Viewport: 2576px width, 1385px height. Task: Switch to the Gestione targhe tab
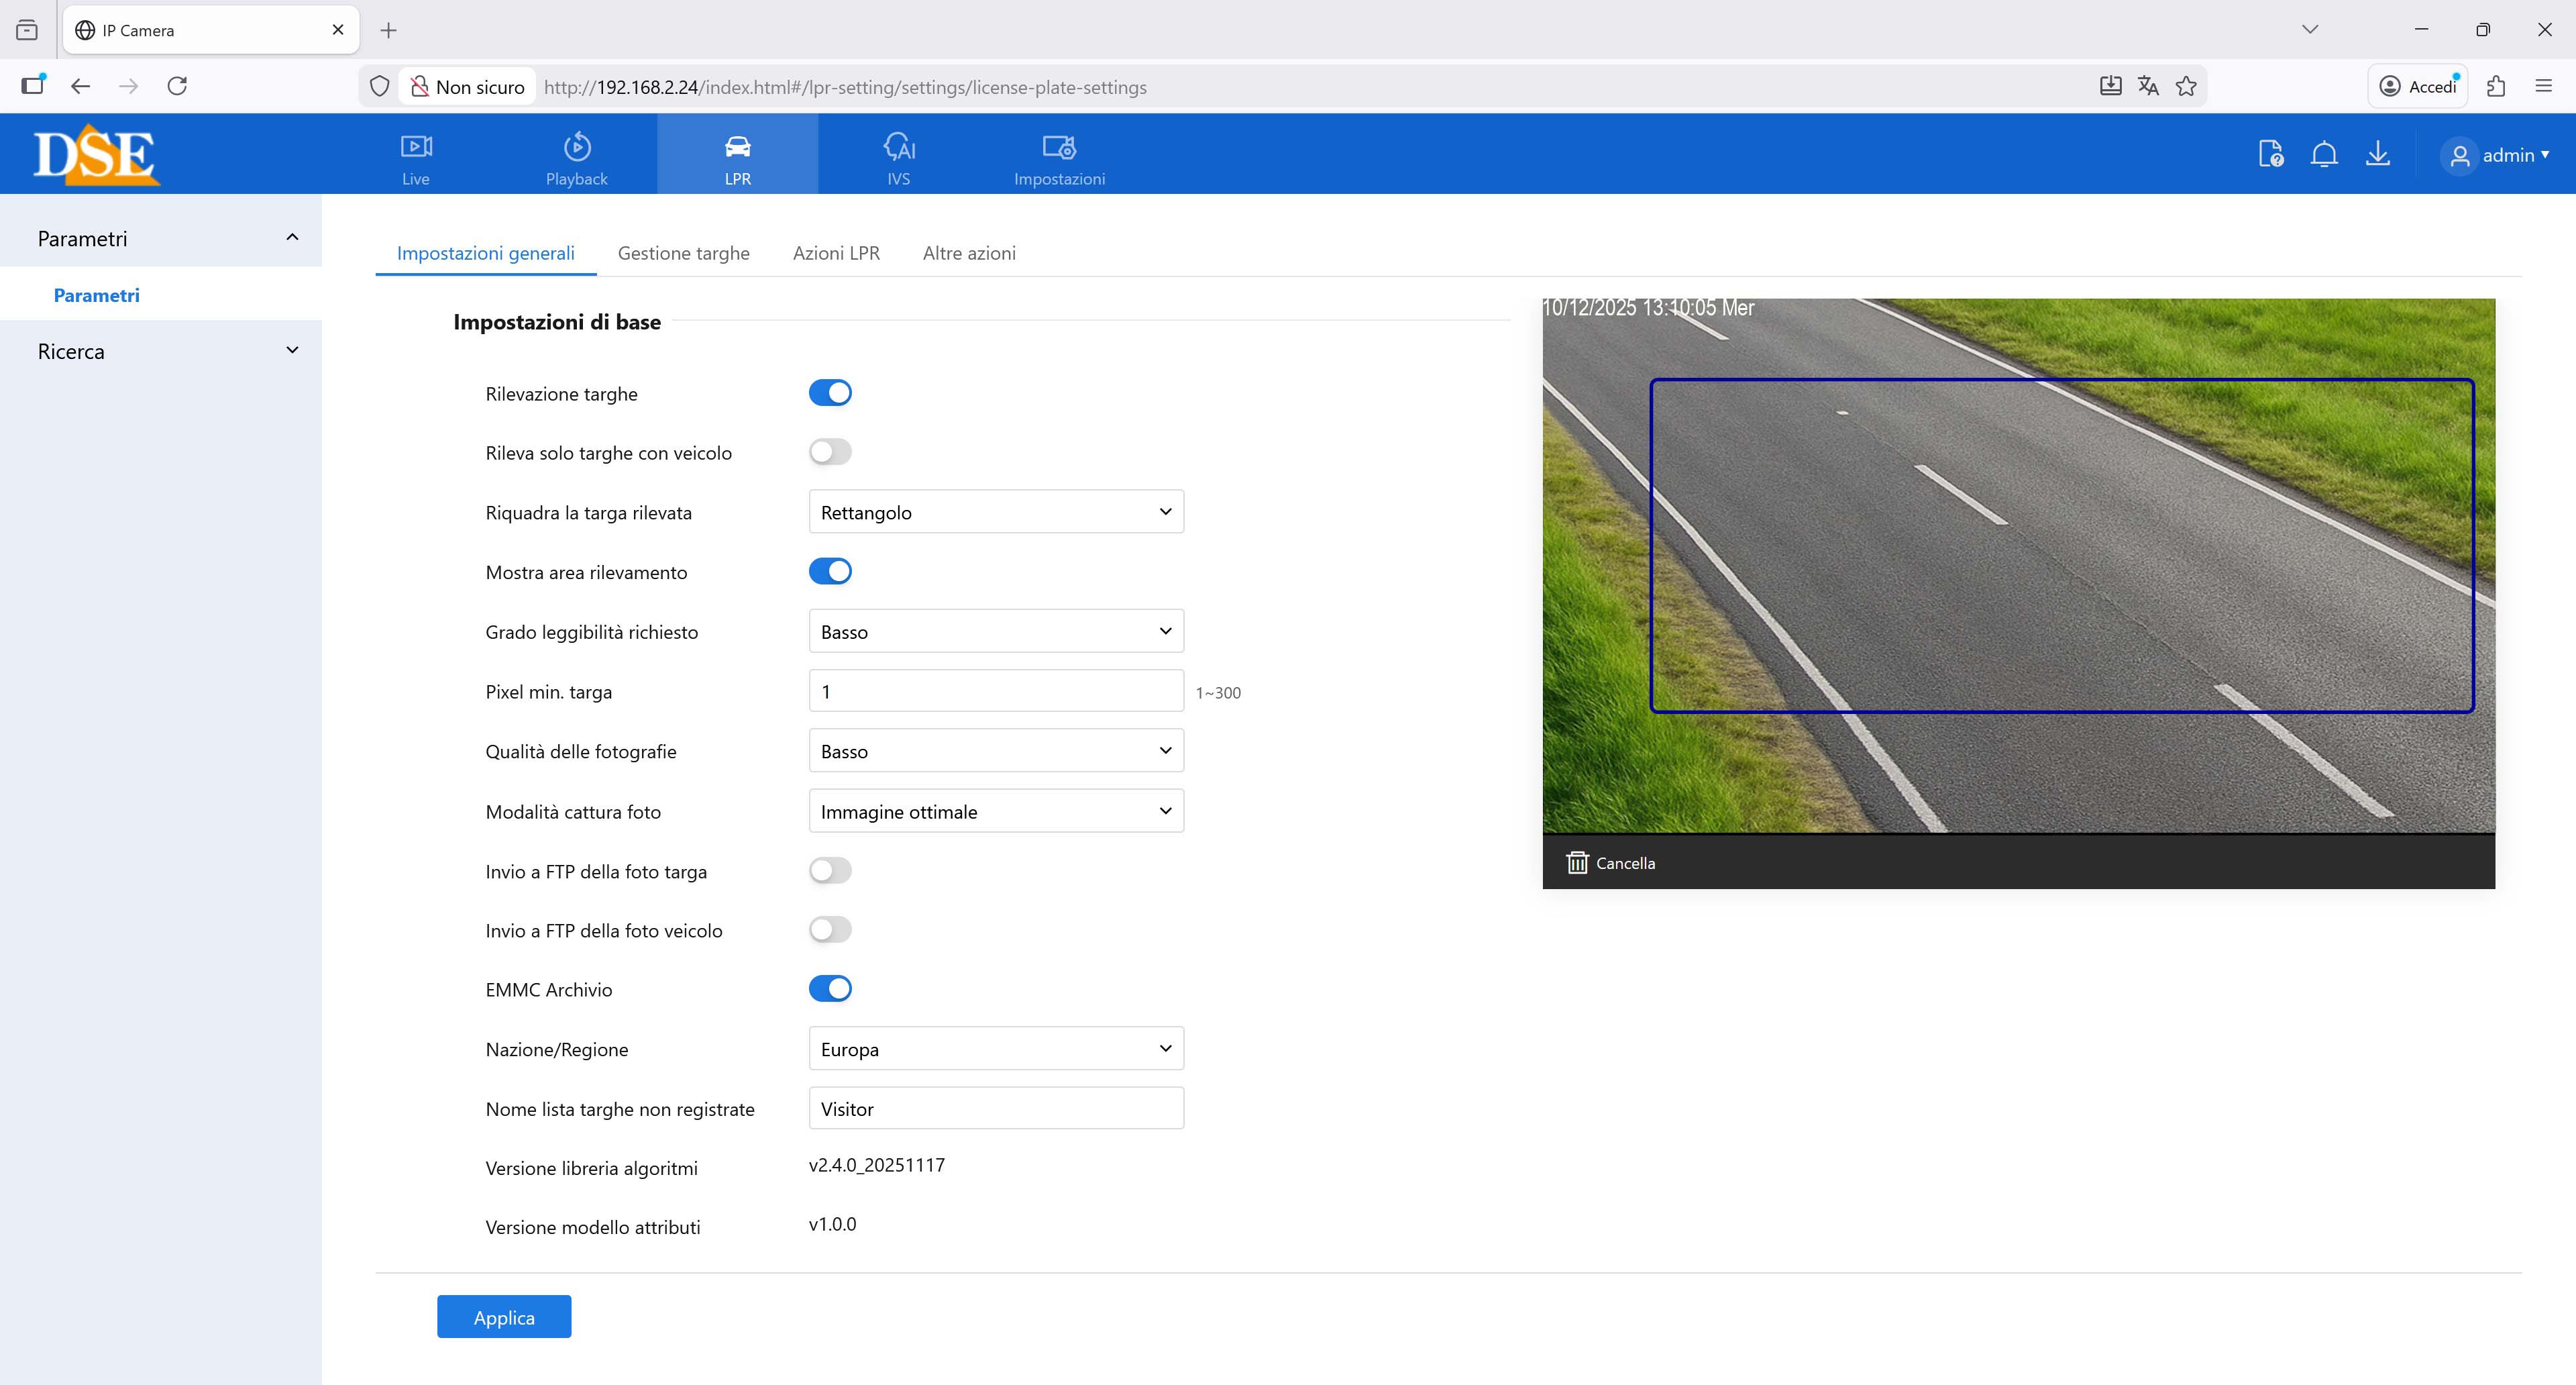683,253
